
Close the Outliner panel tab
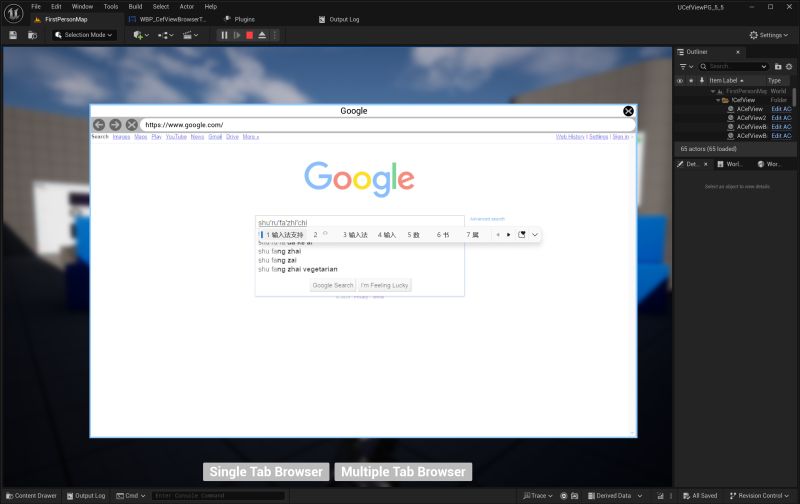[x=738, y=52]
